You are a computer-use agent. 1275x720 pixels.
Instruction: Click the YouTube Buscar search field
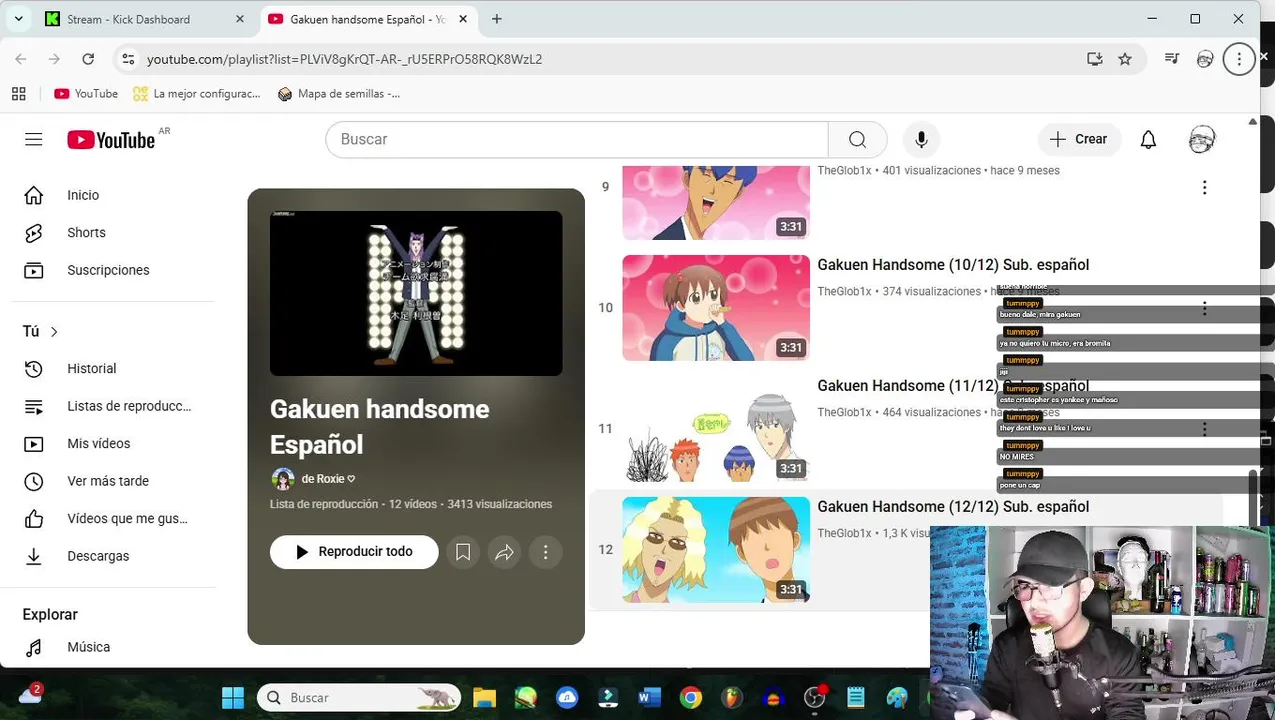577,140
